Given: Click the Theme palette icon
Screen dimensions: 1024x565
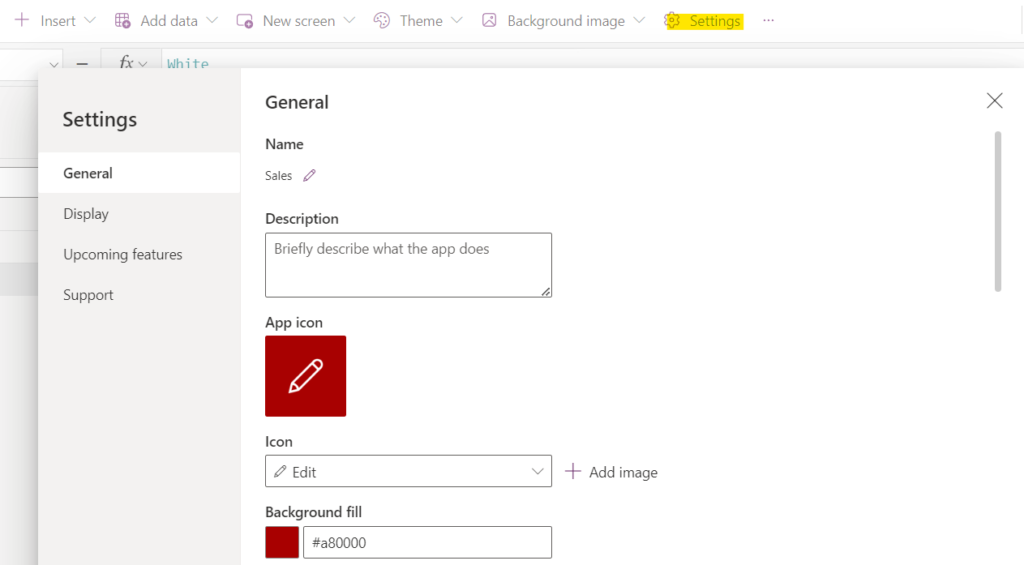Looking at the screenshot, I should [382, 20].
